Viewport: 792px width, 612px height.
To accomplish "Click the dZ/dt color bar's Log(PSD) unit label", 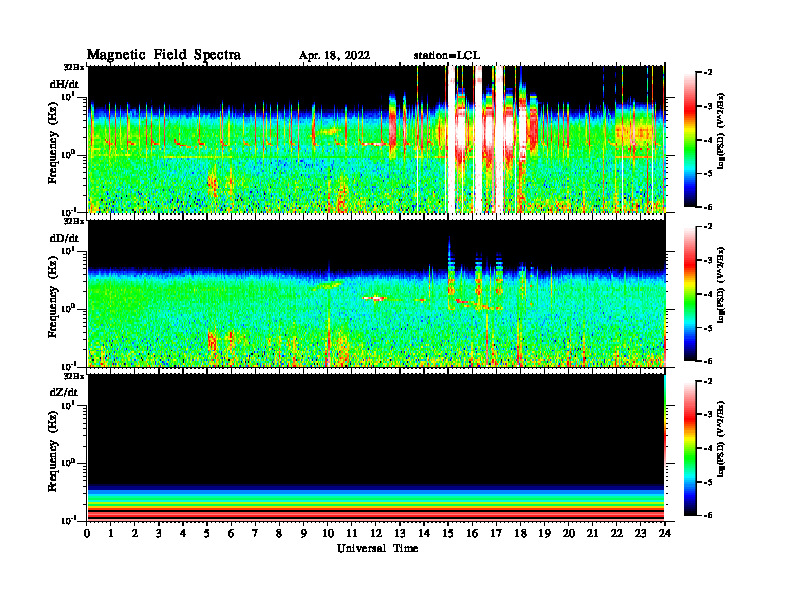I will point(721,439).
